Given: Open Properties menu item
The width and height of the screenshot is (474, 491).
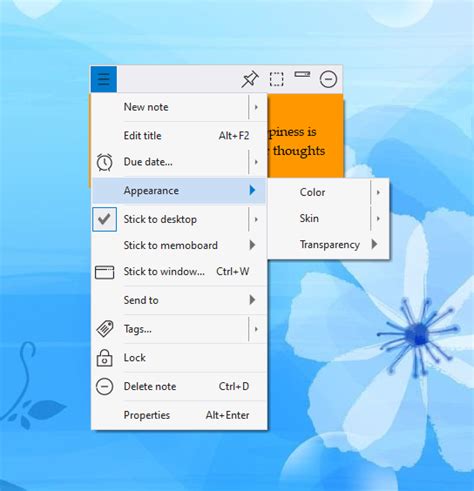Looking at the screenshot, I should pyautogui.click(x=179, y=415).
